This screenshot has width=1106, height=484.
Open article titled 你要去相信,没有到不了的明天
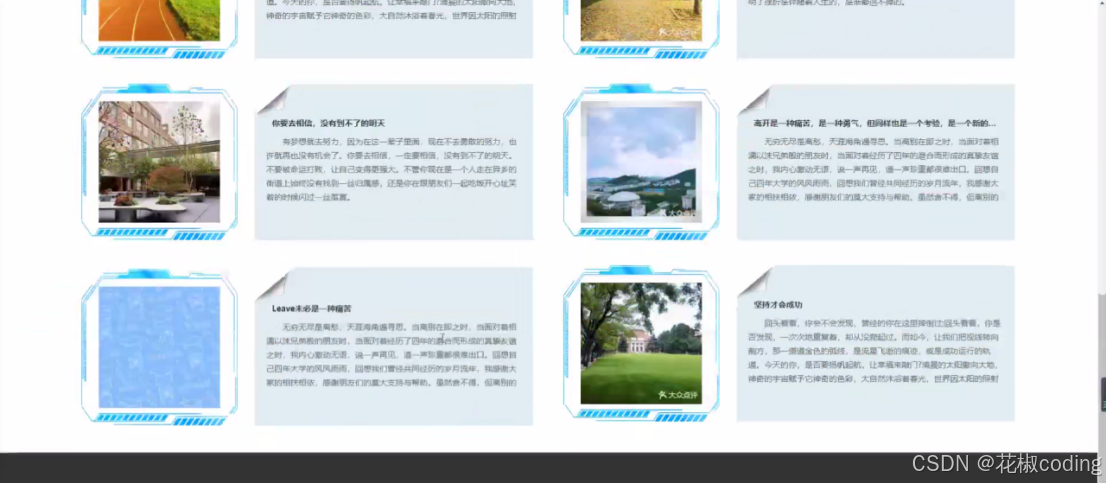(328, 123)
